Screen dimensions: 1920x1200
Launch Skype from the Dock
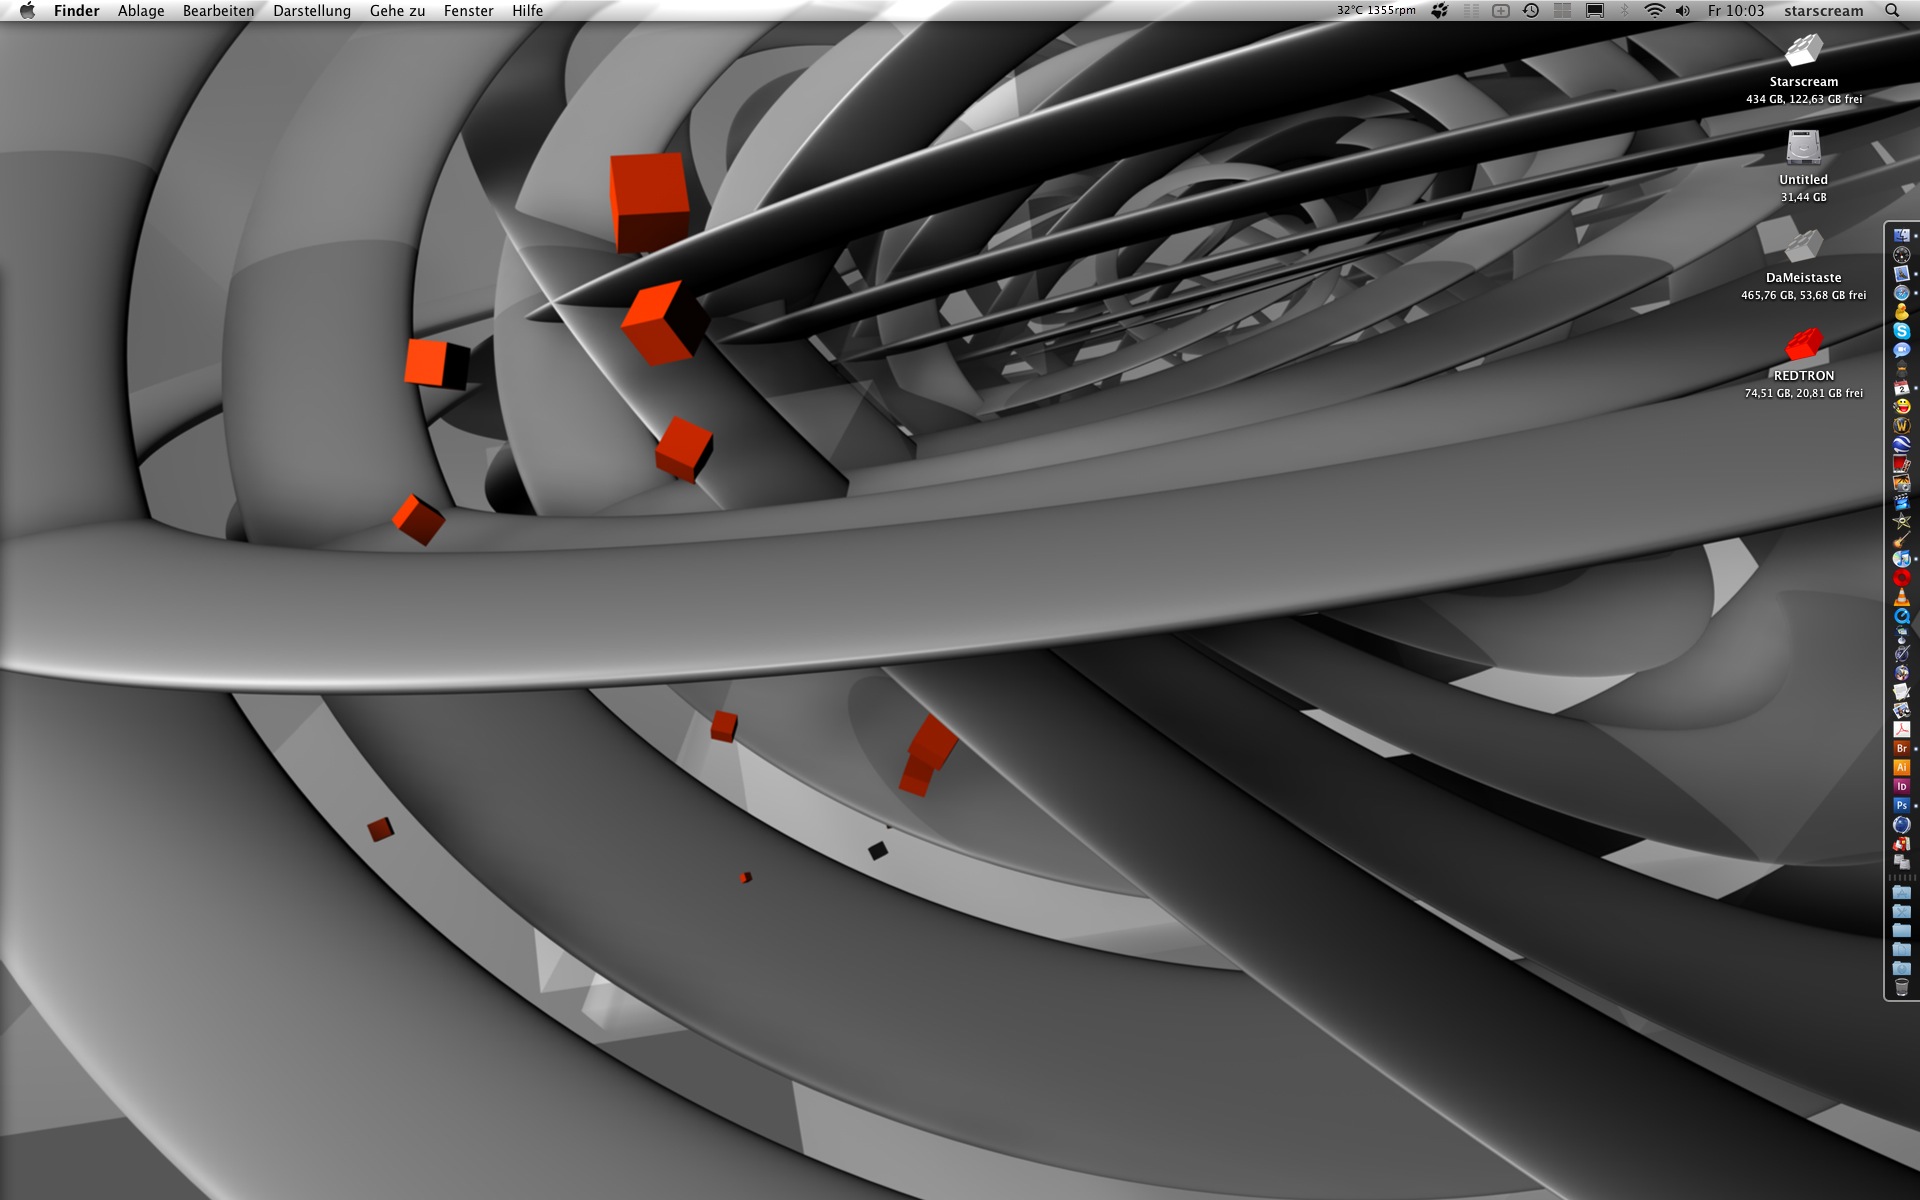[1902, 330]
